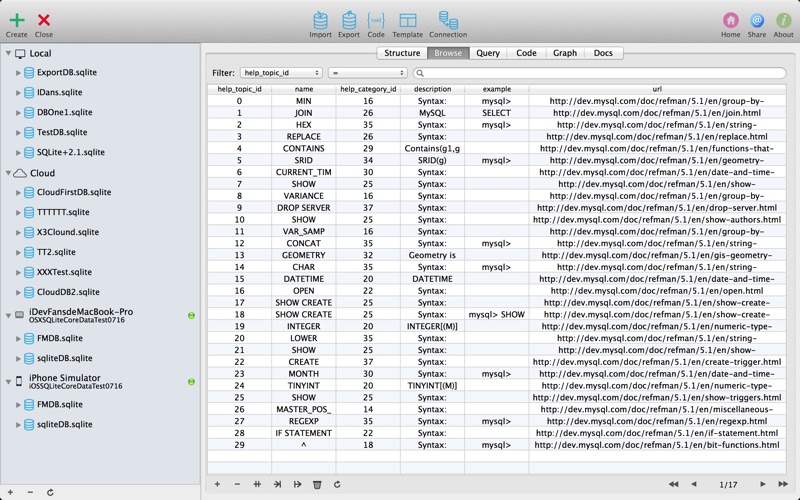Expand the IDans.sqlite database
This screenshot has height=500, width=800.
18,93
